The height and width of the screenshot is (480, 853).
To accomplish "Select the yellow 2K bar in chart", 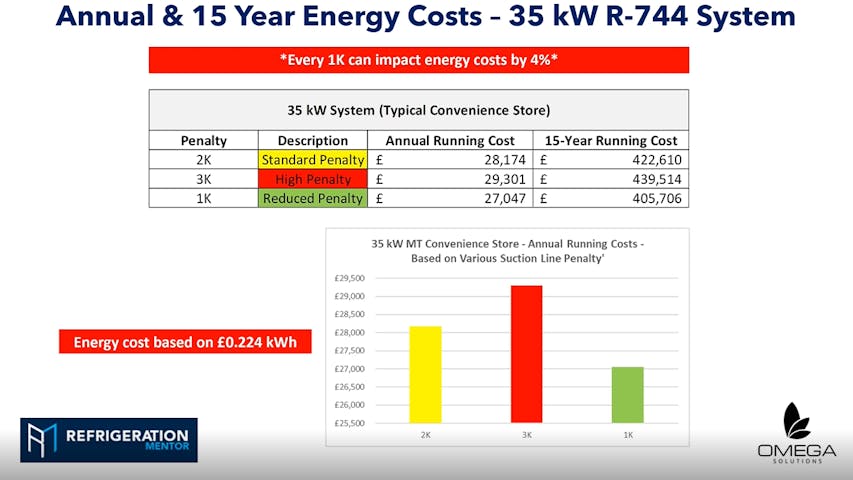I will (x=425, y=374).
